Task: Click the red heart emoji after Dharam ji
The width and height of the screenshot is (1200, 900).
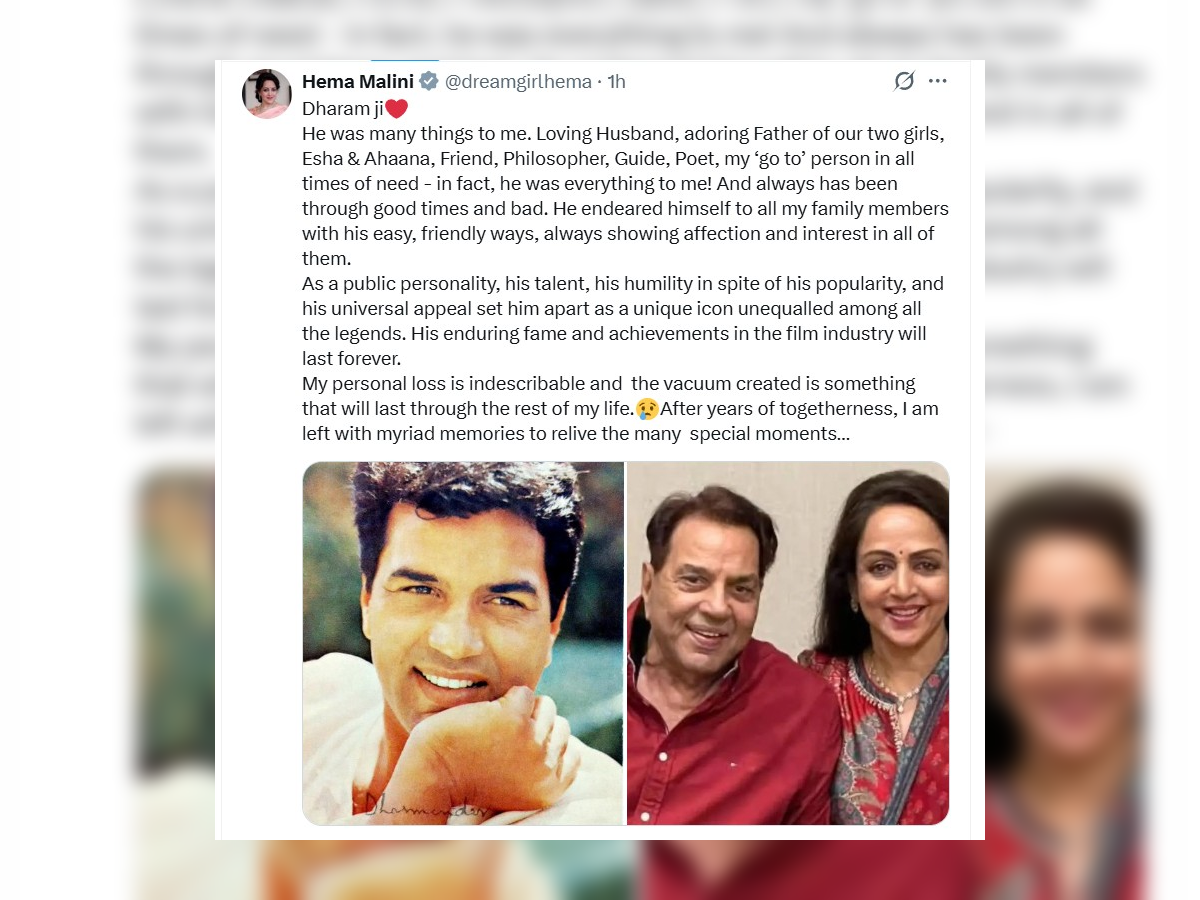Action: click(x=397, y=108)
